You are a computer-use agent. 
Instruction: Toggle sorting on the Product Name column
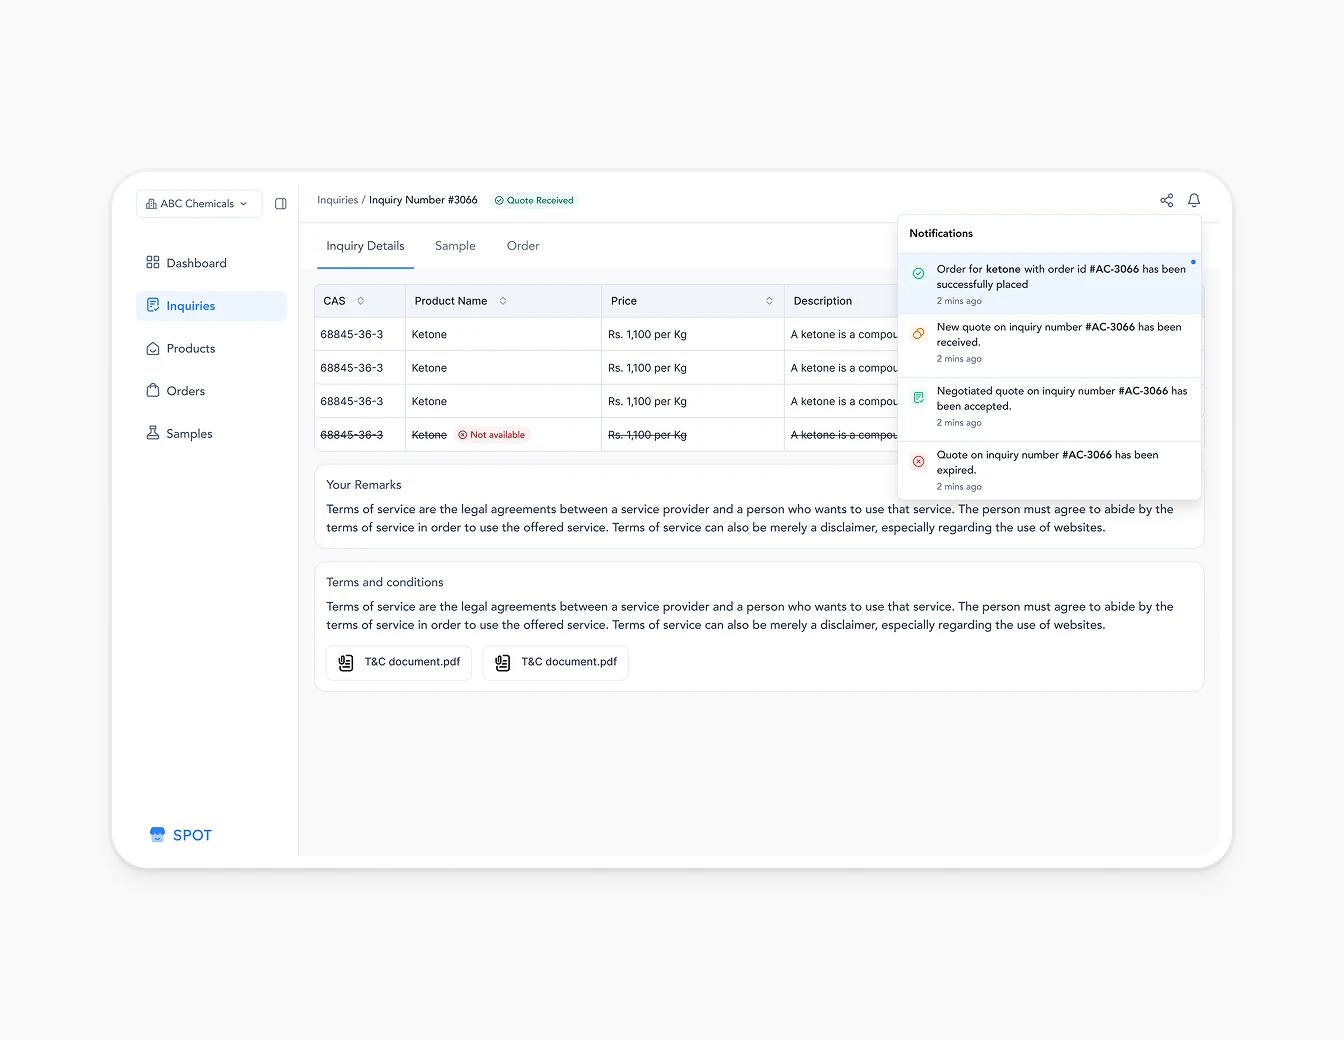click(x=503, y=300)
